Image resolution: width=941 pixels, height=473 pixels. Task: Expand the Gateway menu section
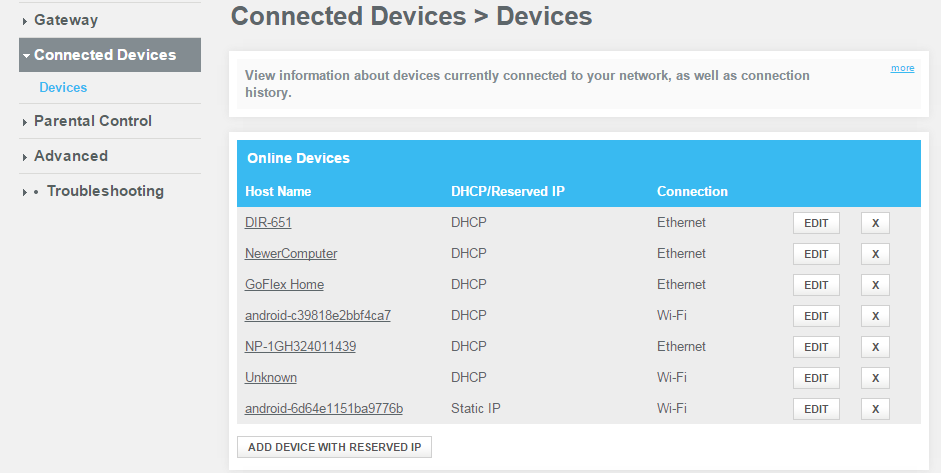coord(66,20)
